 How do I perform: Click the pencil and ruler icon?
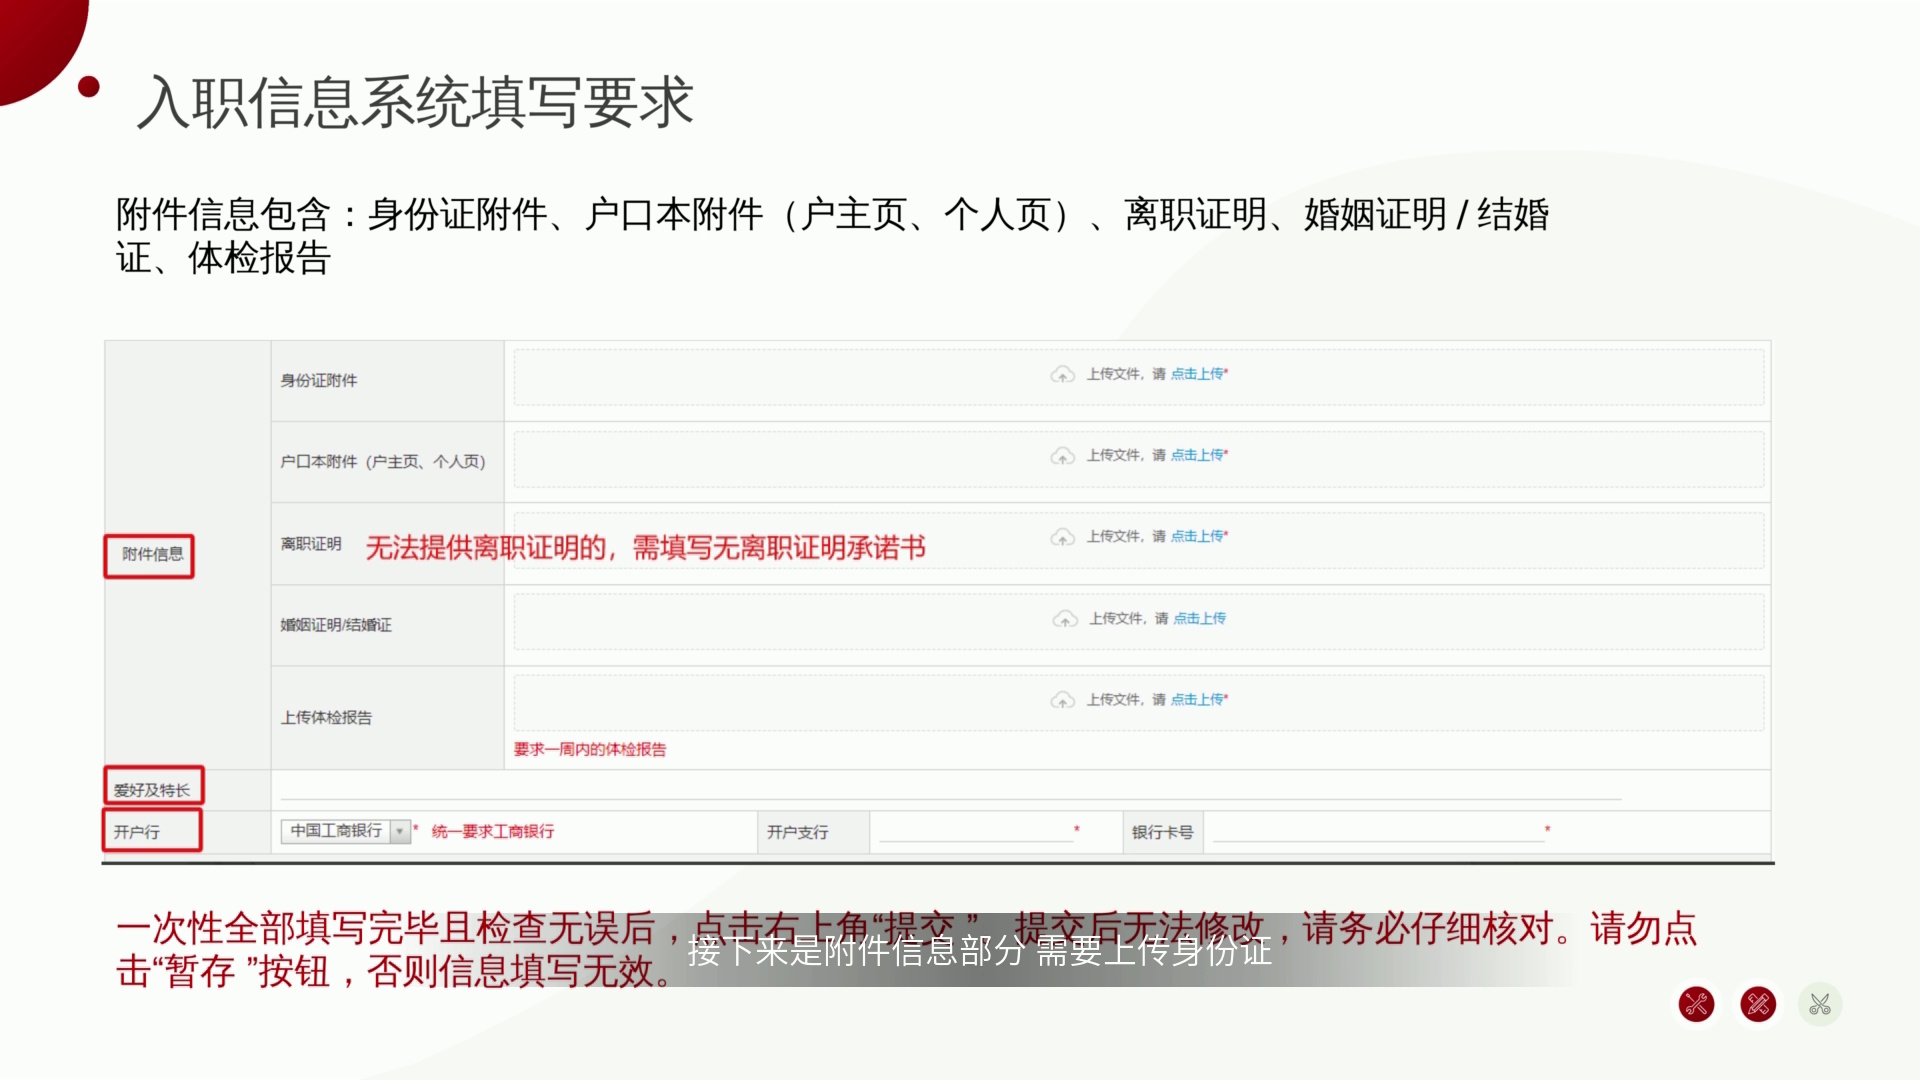click(x=1758, y=1004)
